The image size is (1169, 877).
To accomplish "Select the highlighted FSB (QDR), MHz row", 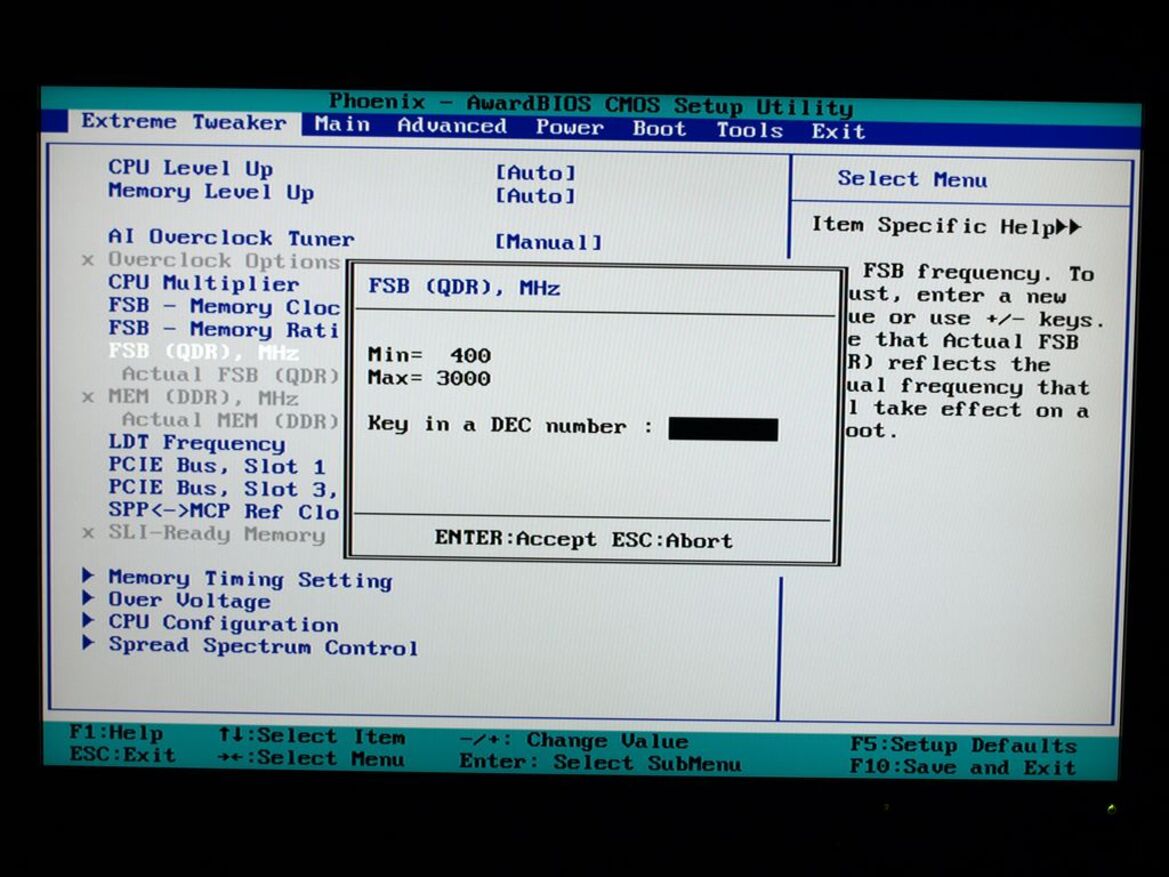I will pyautogui.click(x=204, y=351).
